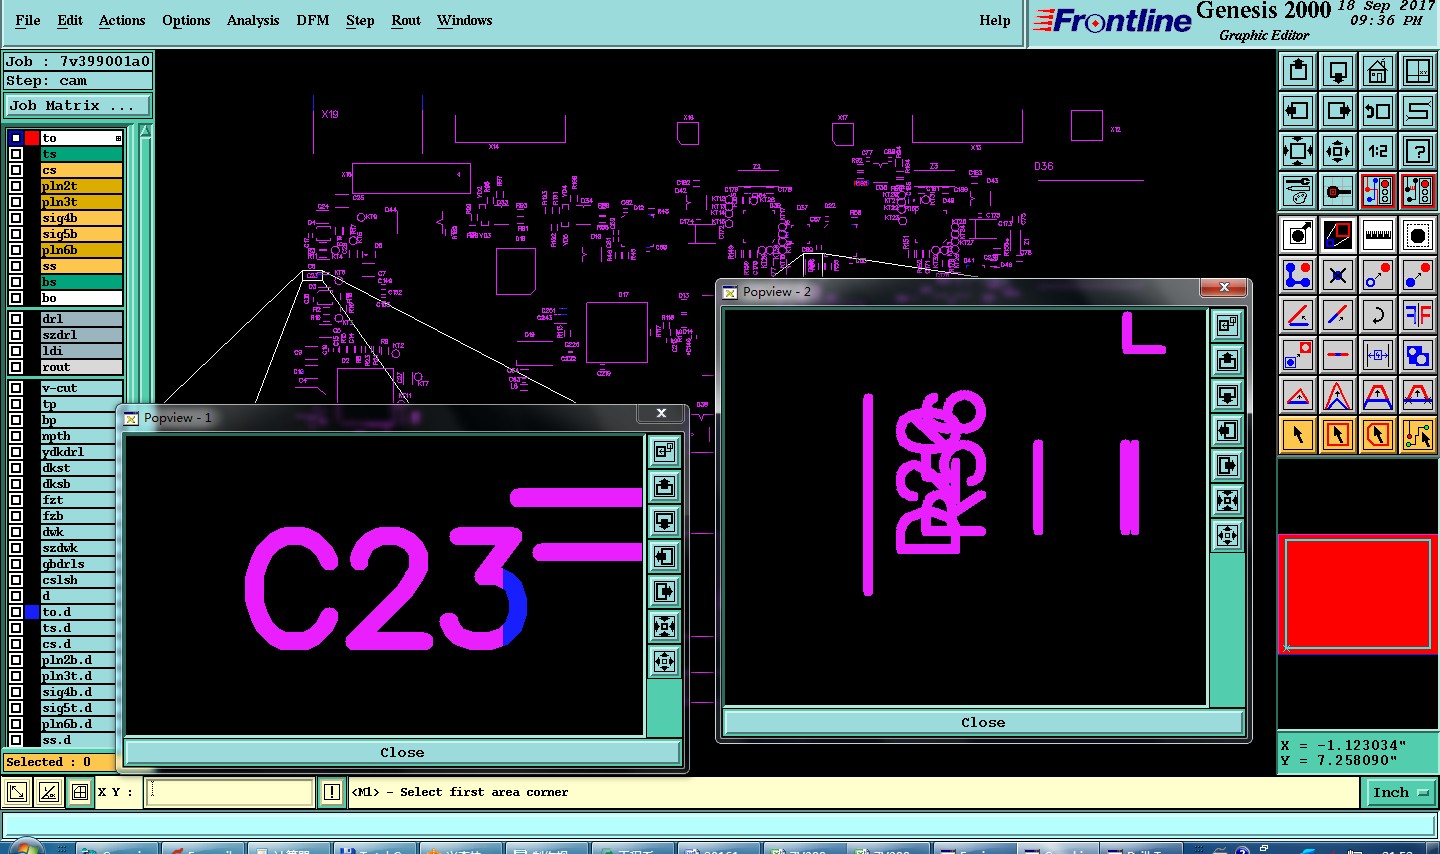Click the exclamation mark icon in status bar
Screen dimensions: 1440x854
coord(332,792)
